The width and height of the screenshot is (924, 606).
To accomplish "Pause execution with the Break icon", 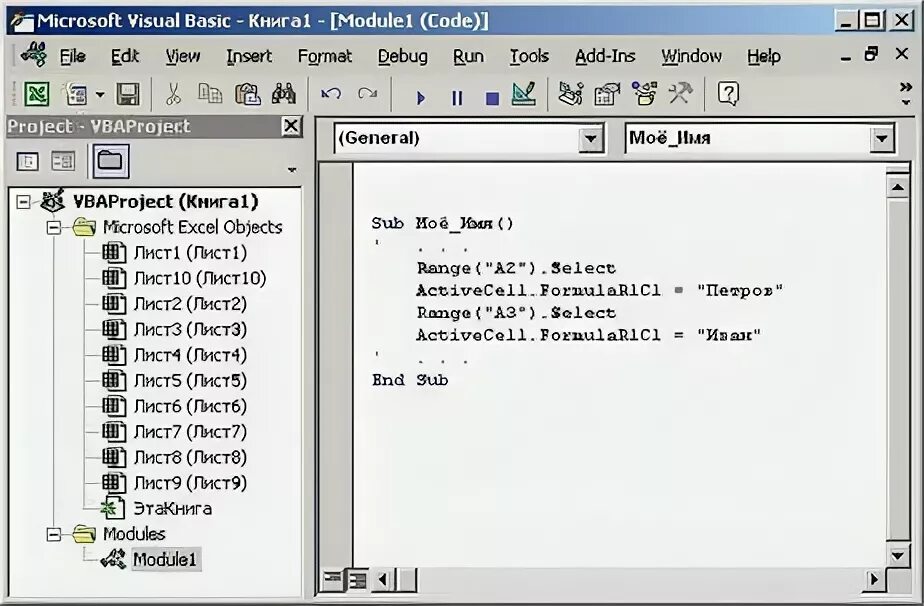I will (456, 95).
